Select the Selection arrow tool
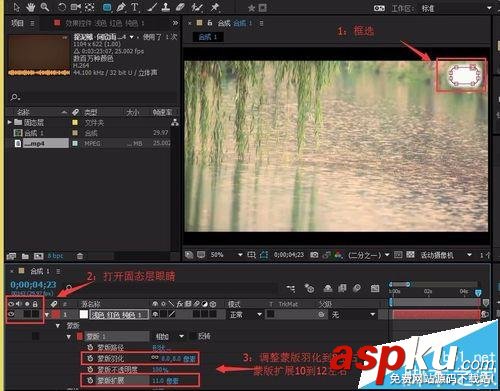 point(16,7)
